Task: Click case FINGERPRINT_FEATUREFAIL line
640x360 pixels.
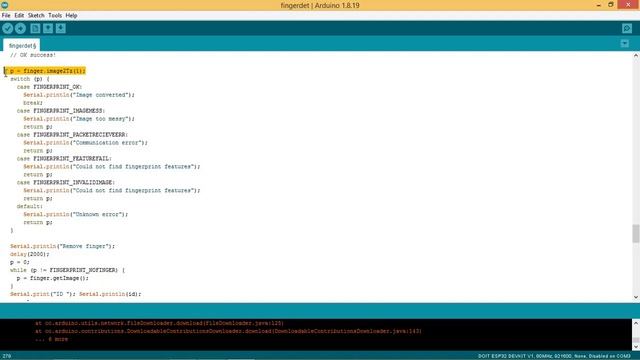Action: (x=64, y=158)
